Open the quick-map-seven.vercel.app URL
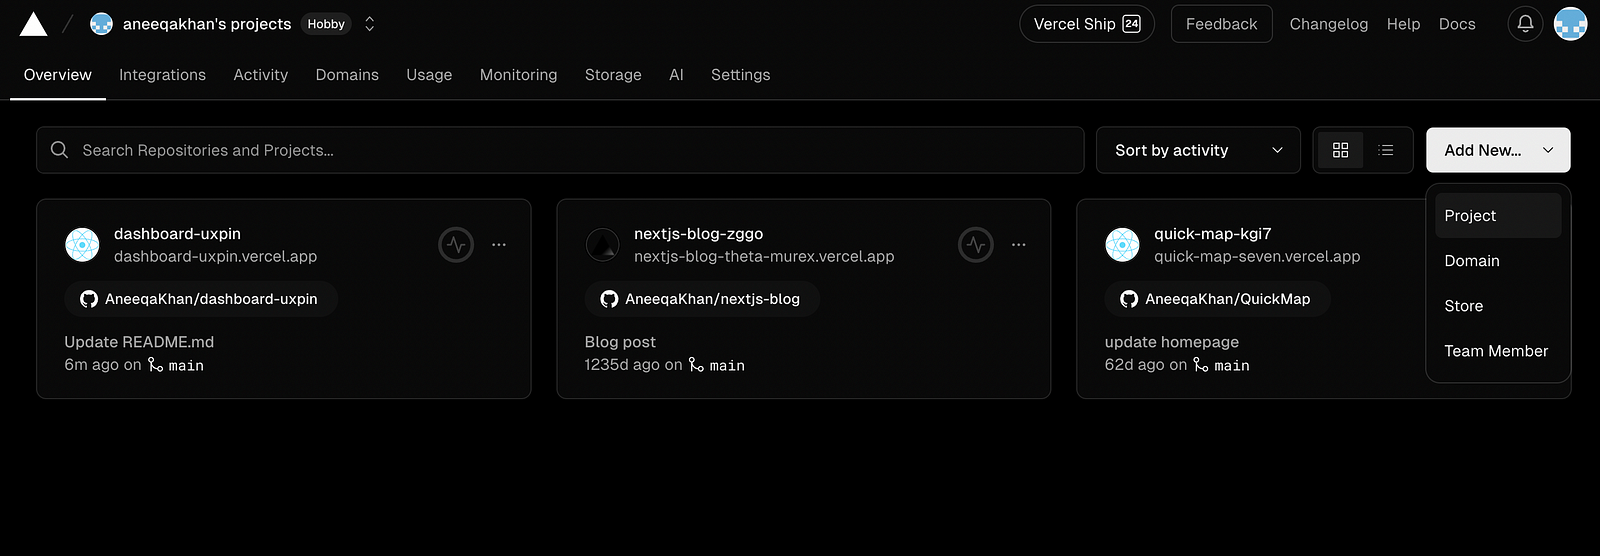Viewport: 1600px width, 556px height. (x=1257, y=257)
